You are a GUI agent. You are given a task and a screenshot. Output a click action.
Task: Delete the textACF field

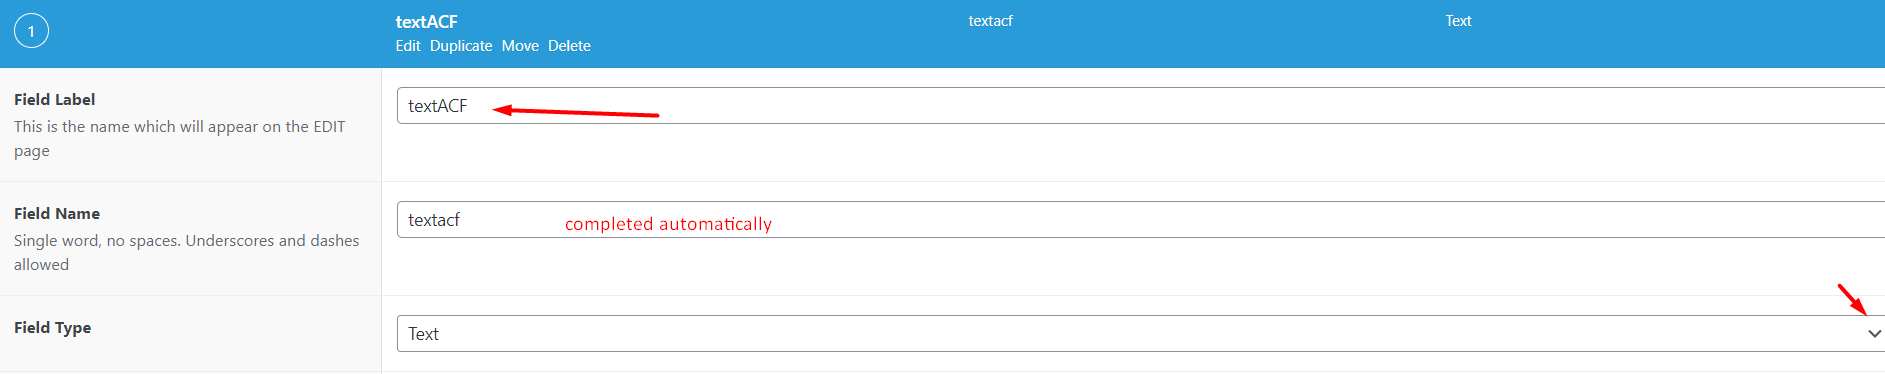pos(569,46)
